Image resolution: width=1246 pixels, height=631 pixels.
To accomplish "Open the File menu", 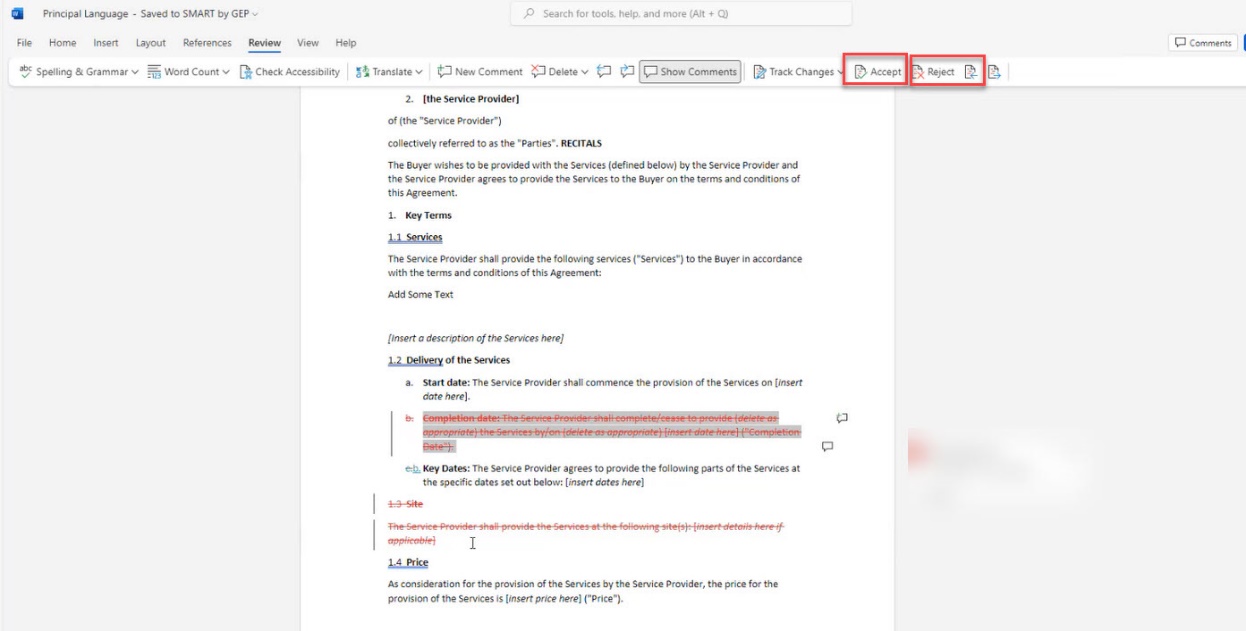I will point(25,43).
